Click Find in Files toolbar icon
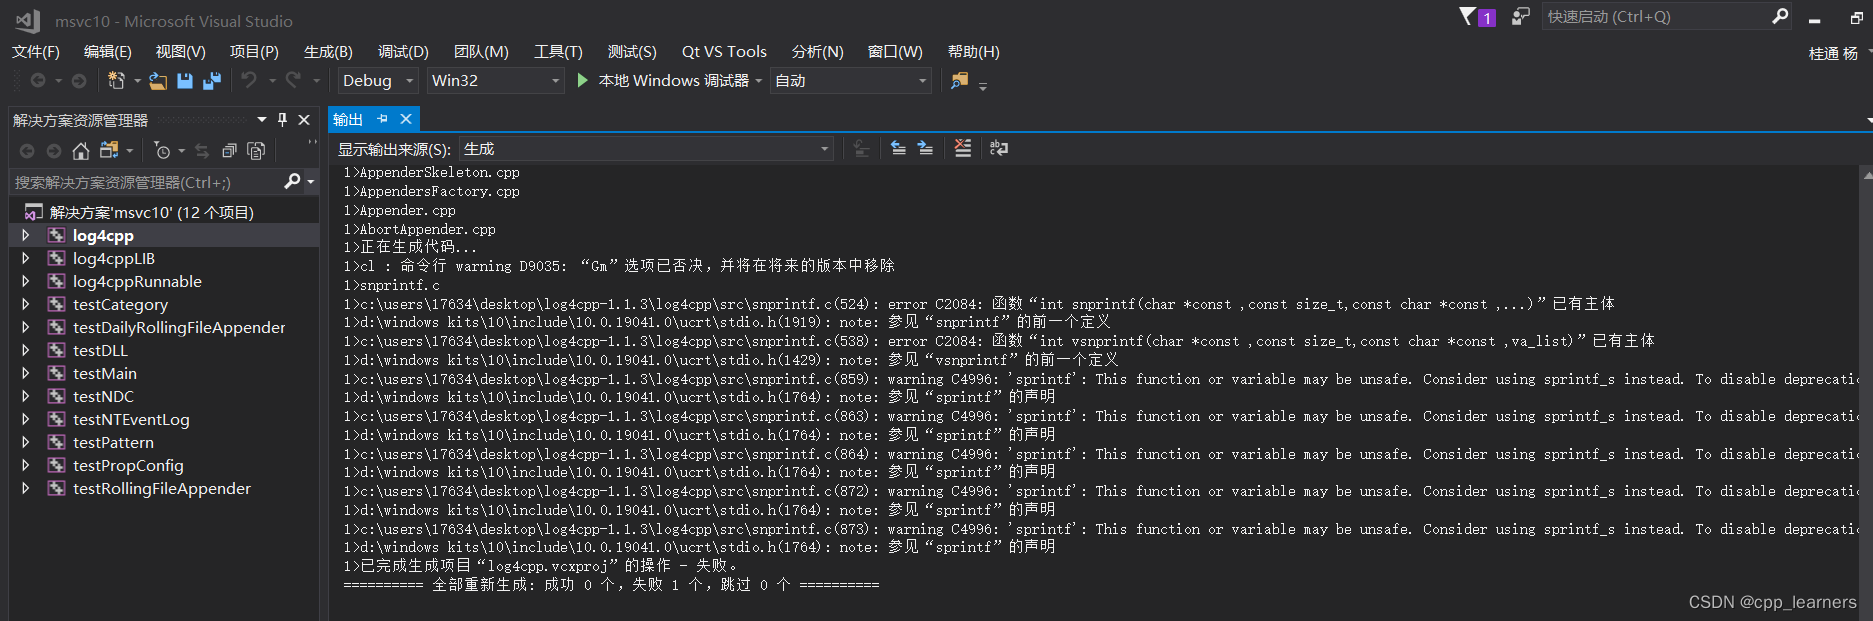The image size is (1873, 621). [959, 81]
